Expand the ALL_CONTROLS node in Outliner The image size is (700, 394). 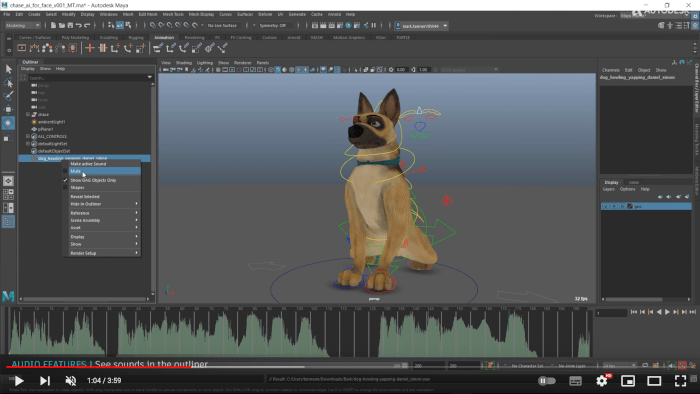(28, 137)
